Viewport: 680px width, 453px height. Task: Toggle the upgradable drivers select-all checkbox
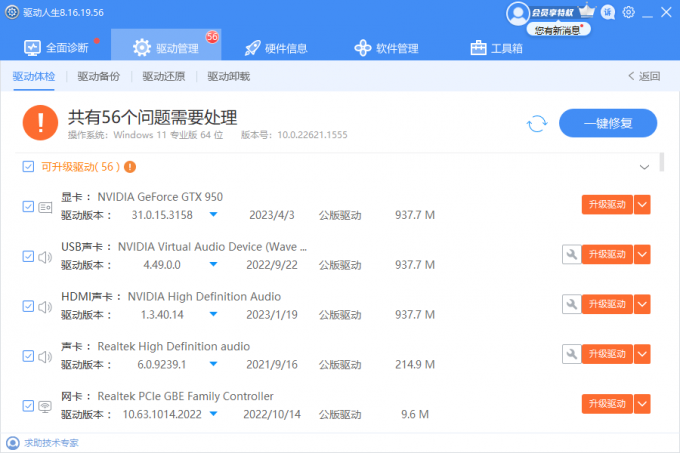(x=26, y=167)
